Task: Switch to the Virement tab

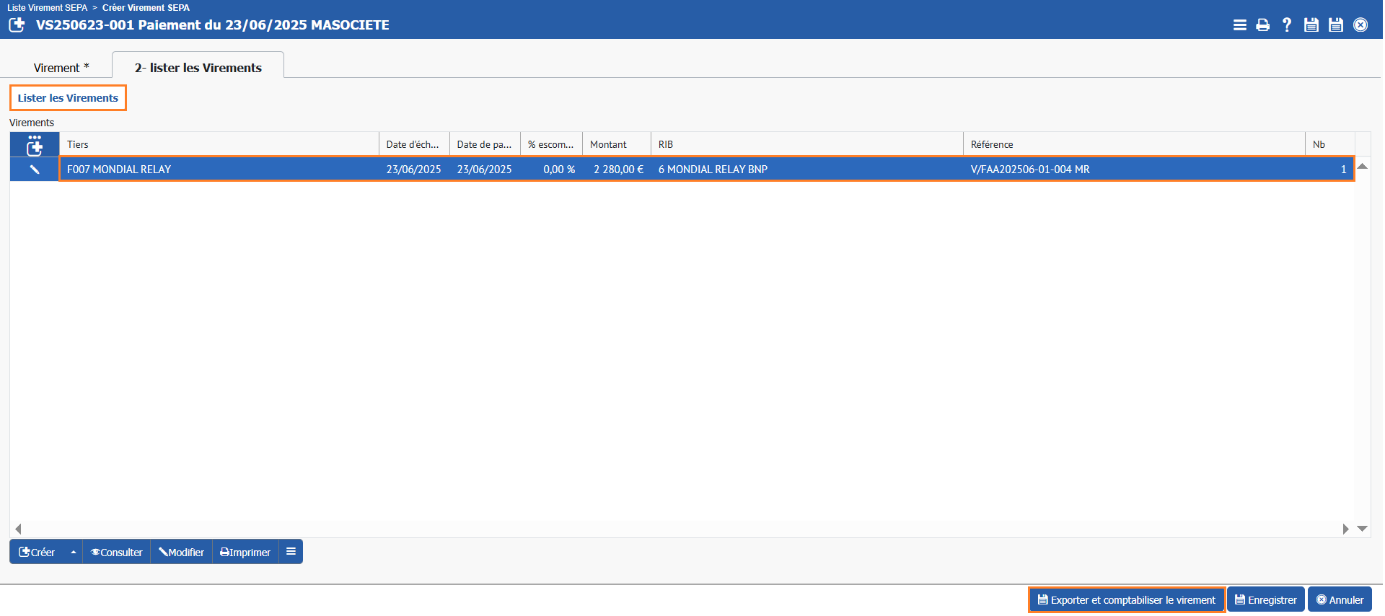Action: 61,67
